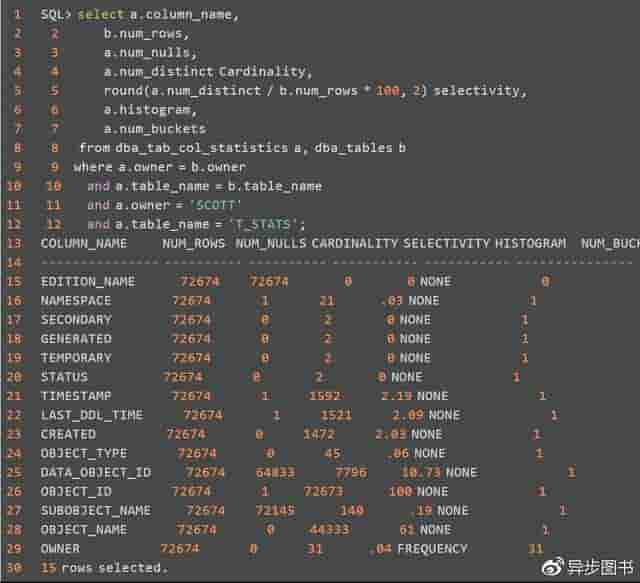Select the CARDINALITY column header
The image size is (640, 583).
(355, 243)
